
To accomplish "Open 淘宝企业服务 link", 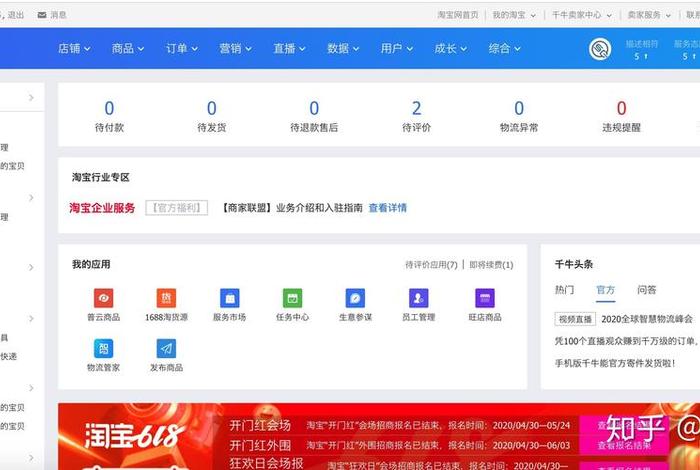I will tap(102, 208).
